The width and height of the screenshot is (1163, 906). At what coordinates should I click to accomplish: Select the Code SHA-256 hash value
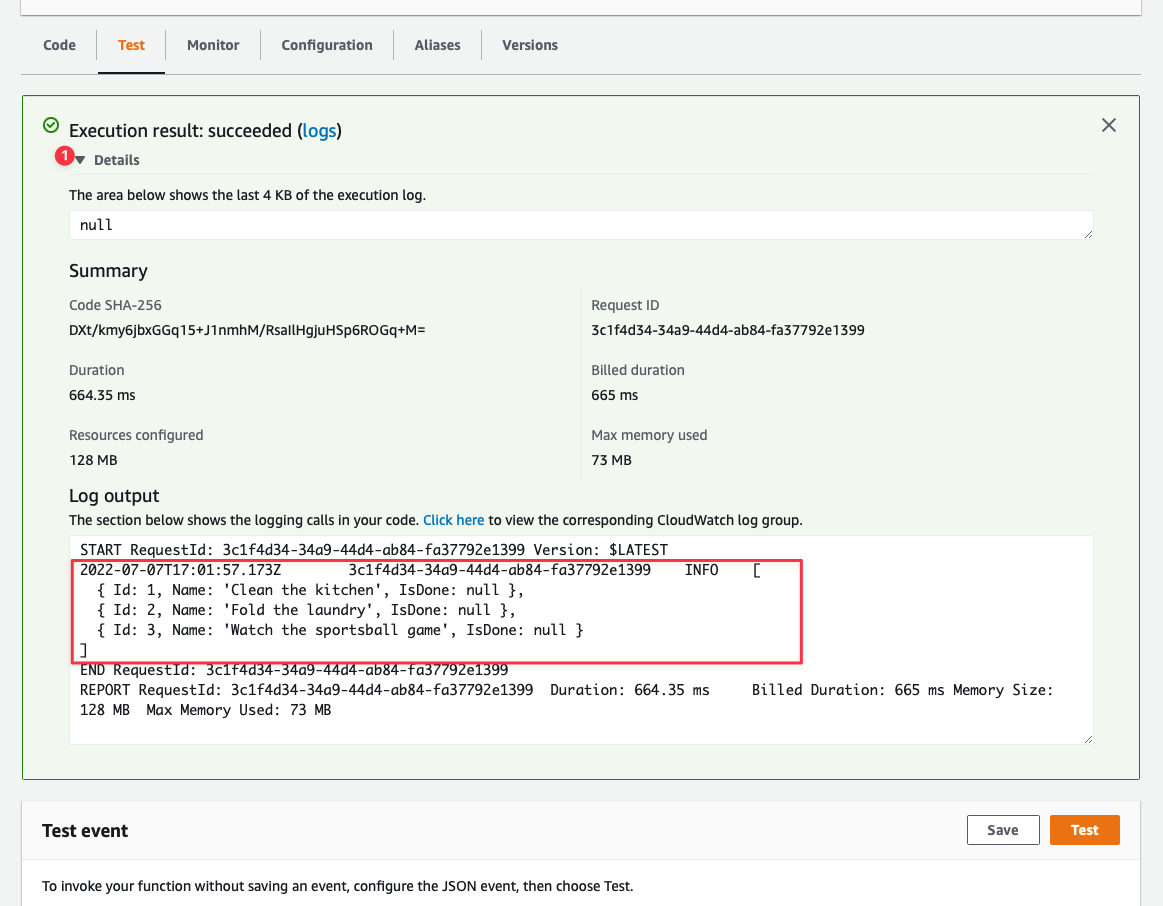click(247, 331)
